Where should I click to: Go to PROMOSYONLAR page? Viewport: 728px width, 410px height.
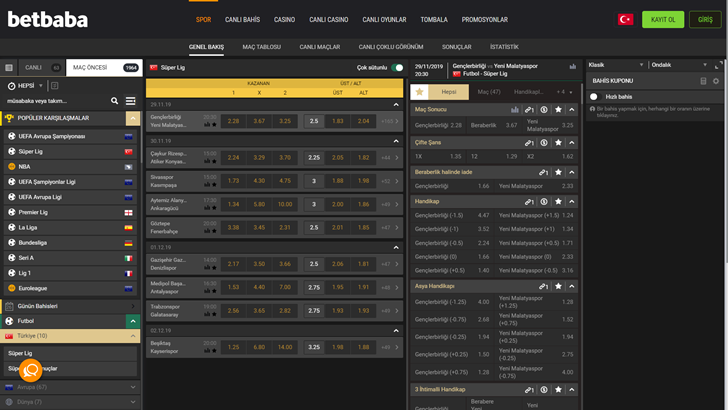click(x=484, y=20)
